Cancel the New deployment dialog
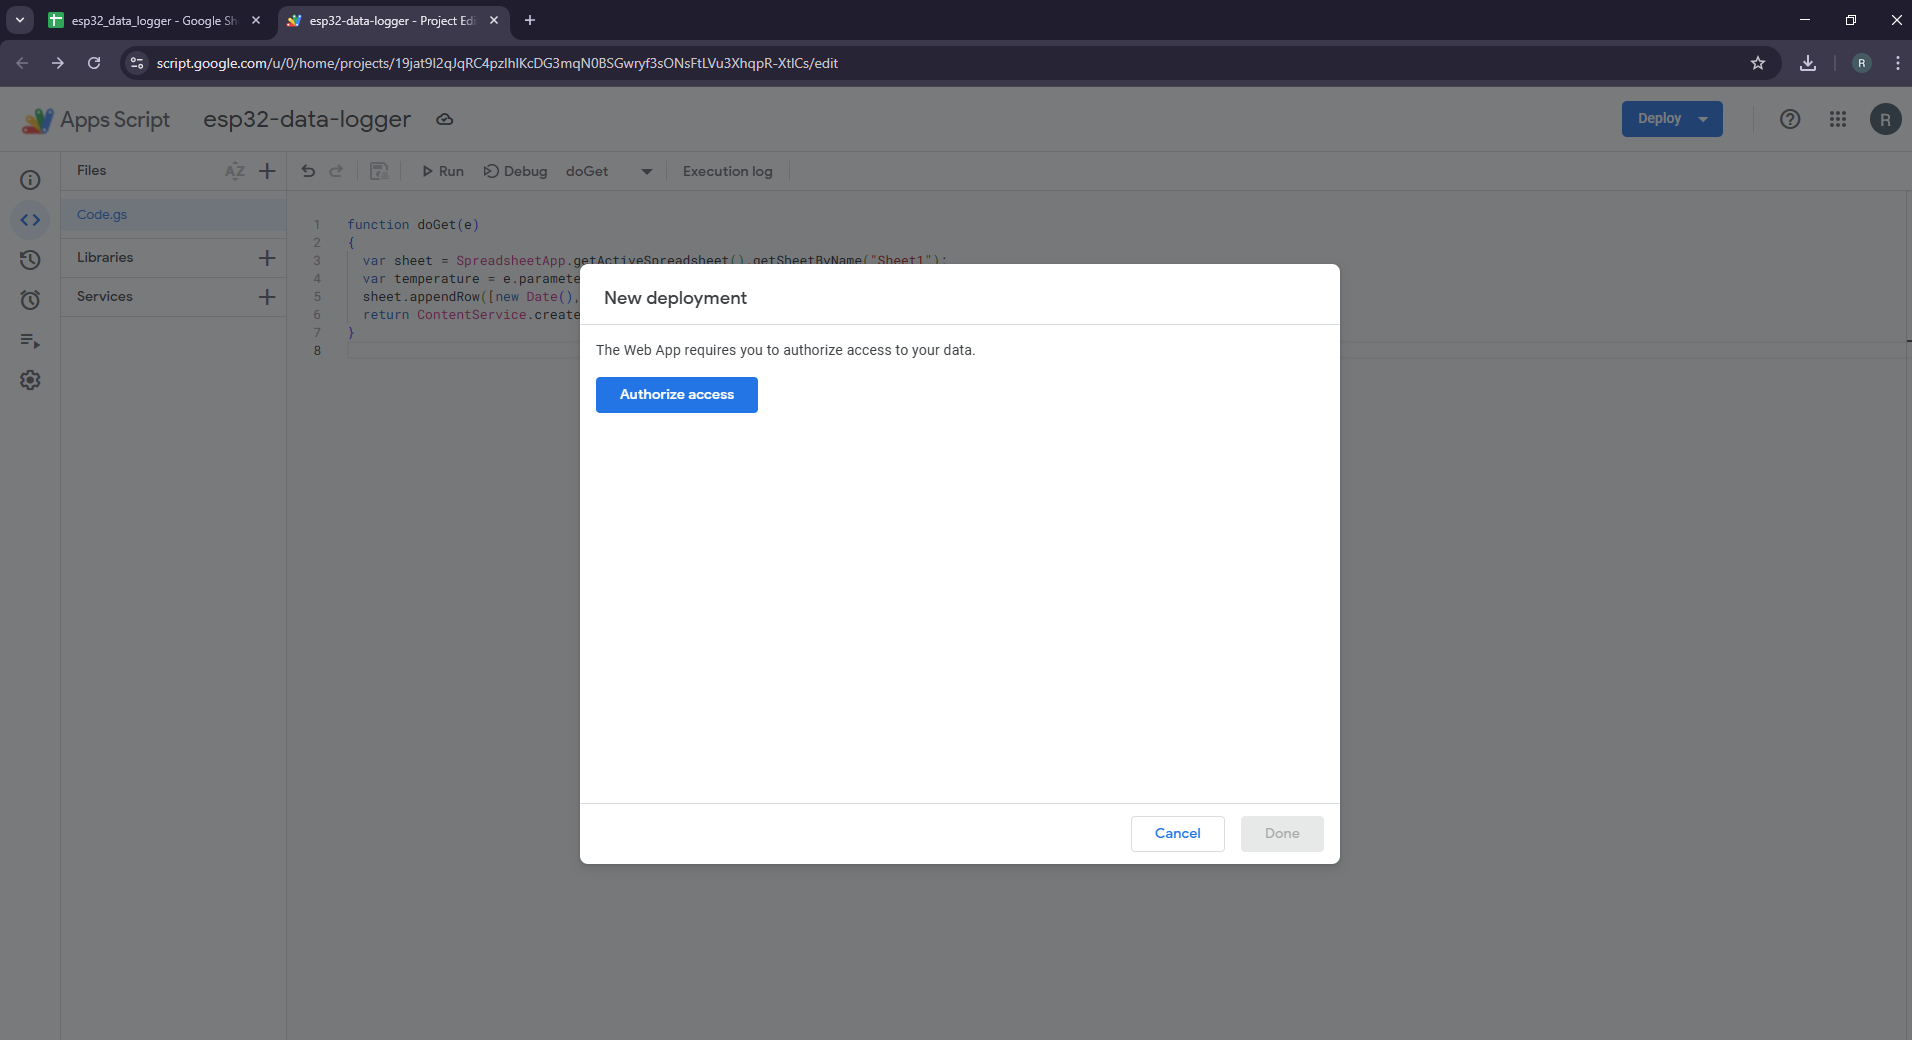The height and width of the screenshot is (1040, 1912). tap(1177, 834)
